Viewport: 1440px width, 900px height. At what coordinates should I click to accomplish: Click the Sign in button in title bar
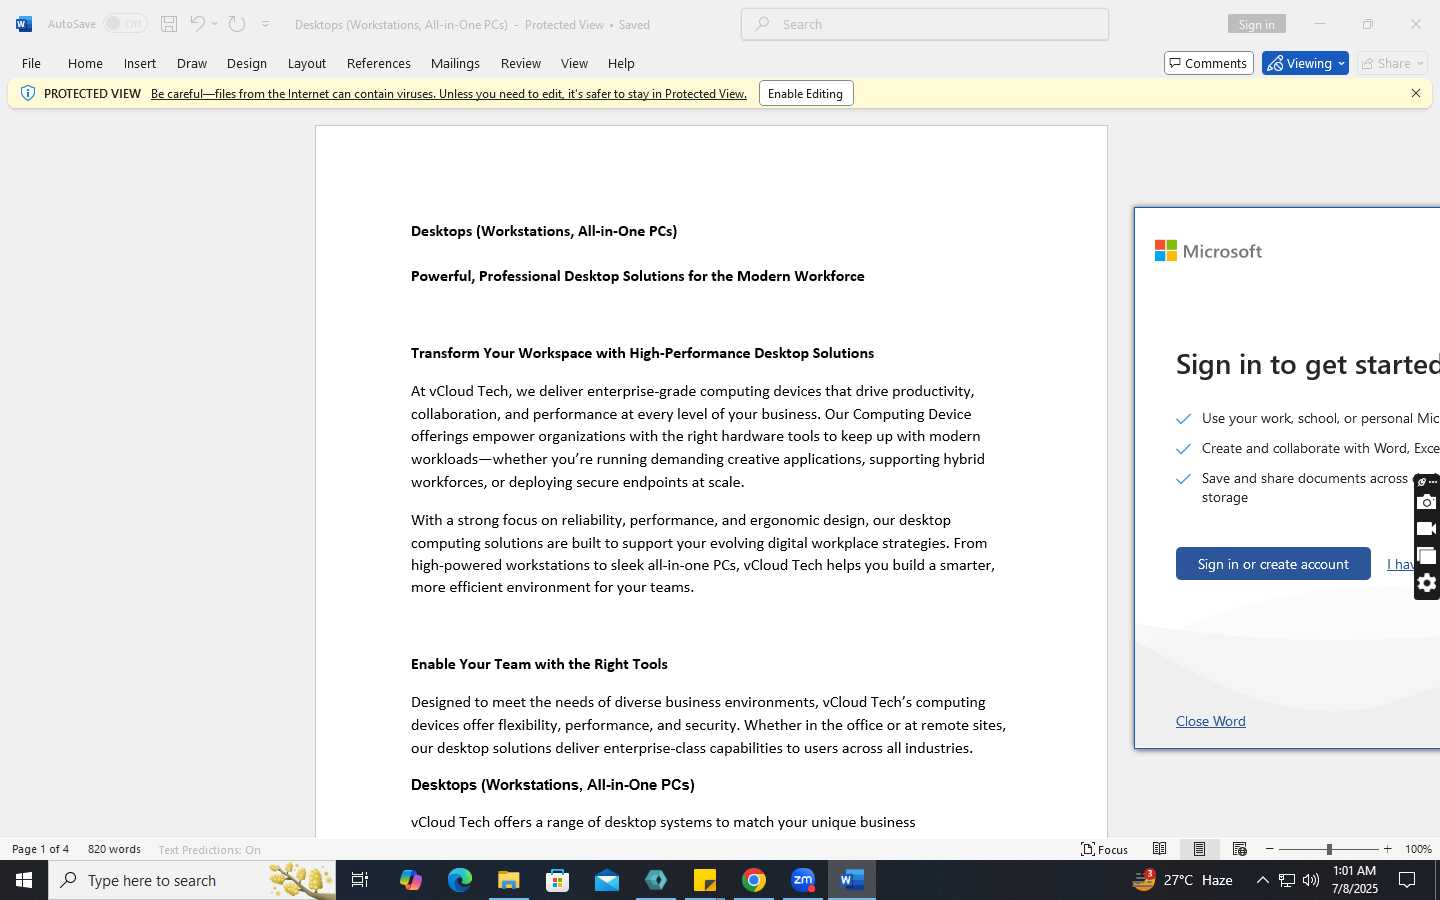[x=1256, y=24]
